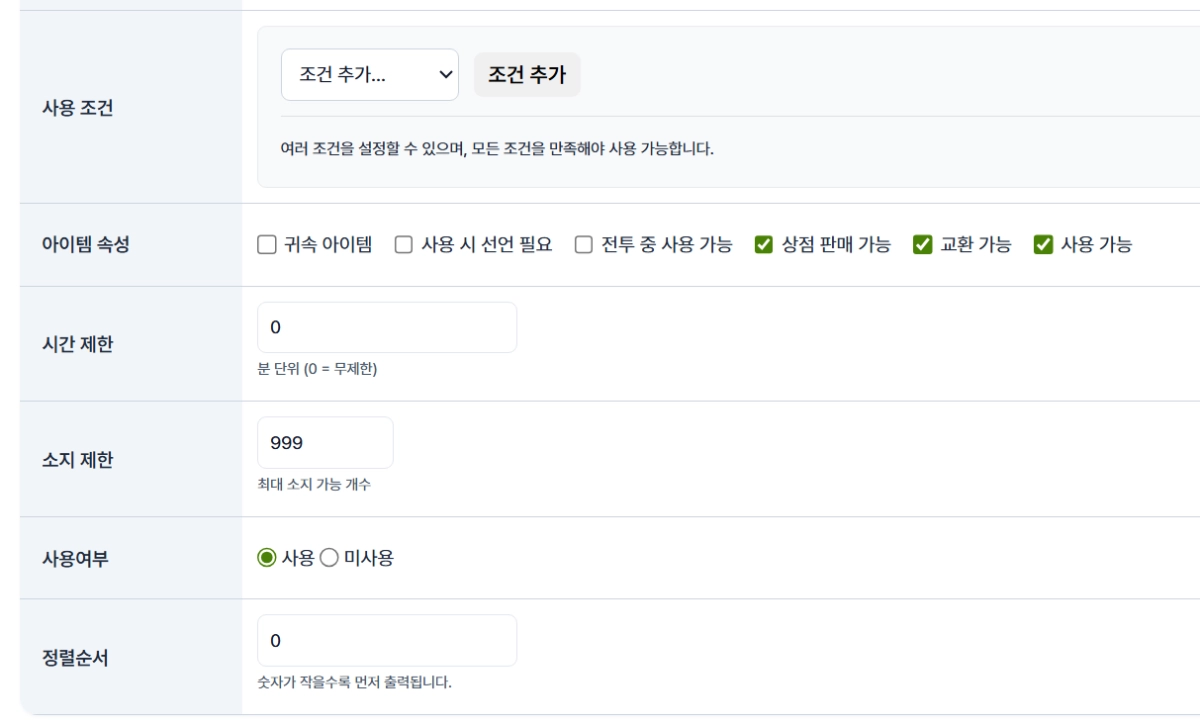1200x725 pixels.
Task: Enable the 귀속 아이템 checkbox
Action: coord(267,245)
